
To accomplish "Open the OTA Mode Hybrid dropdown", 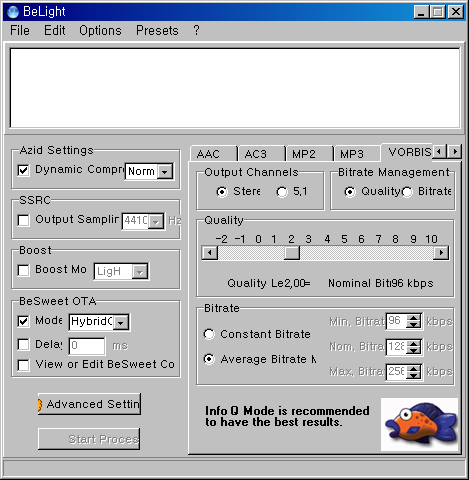I will pos(121,322).
